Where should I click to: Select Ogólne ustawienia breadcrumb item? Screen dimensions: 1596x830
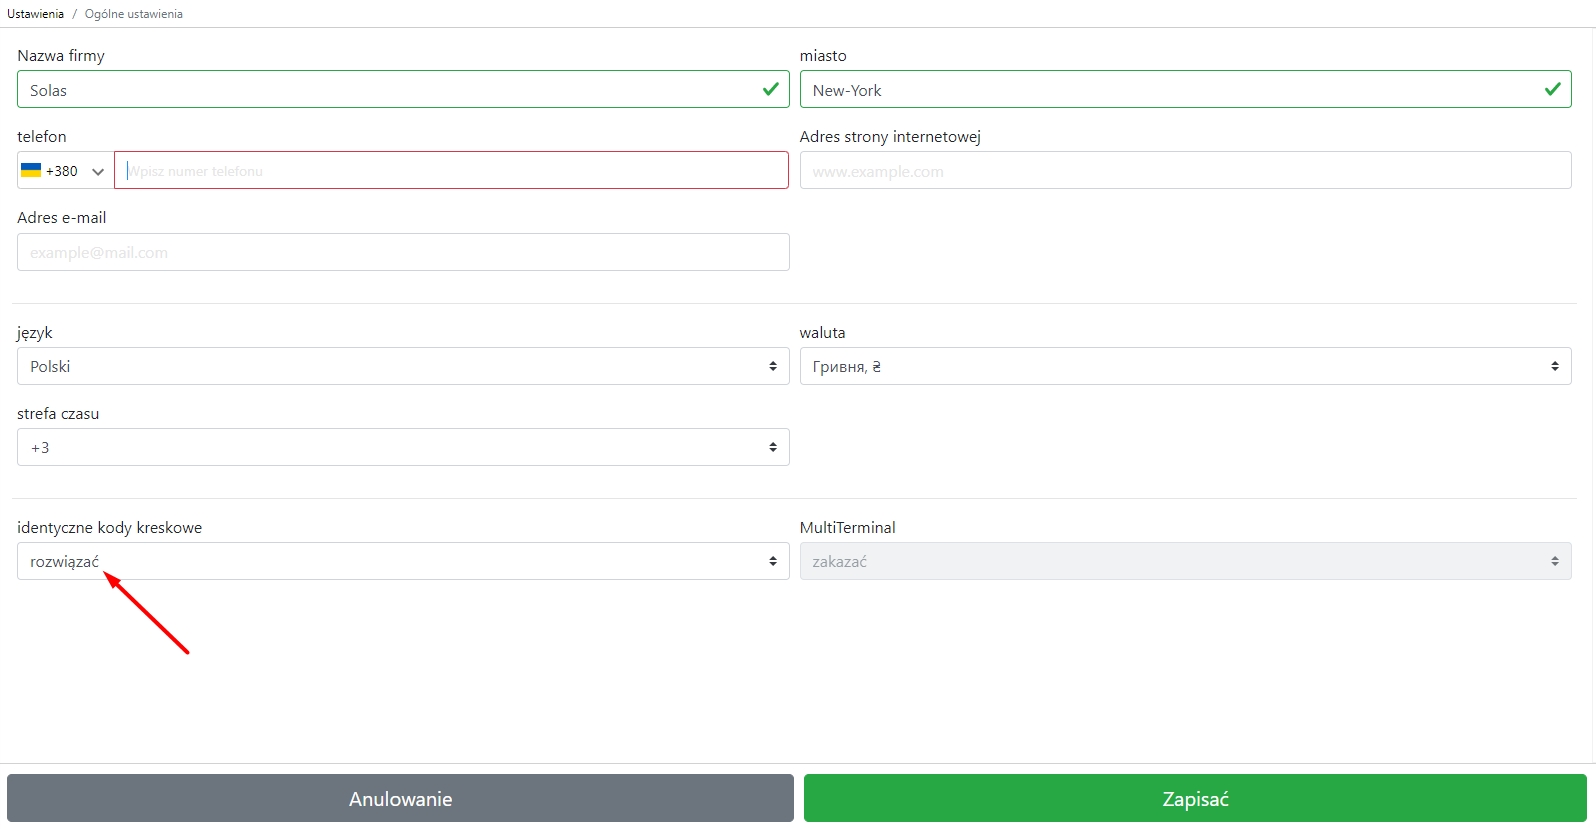click(x=133, y=14)
